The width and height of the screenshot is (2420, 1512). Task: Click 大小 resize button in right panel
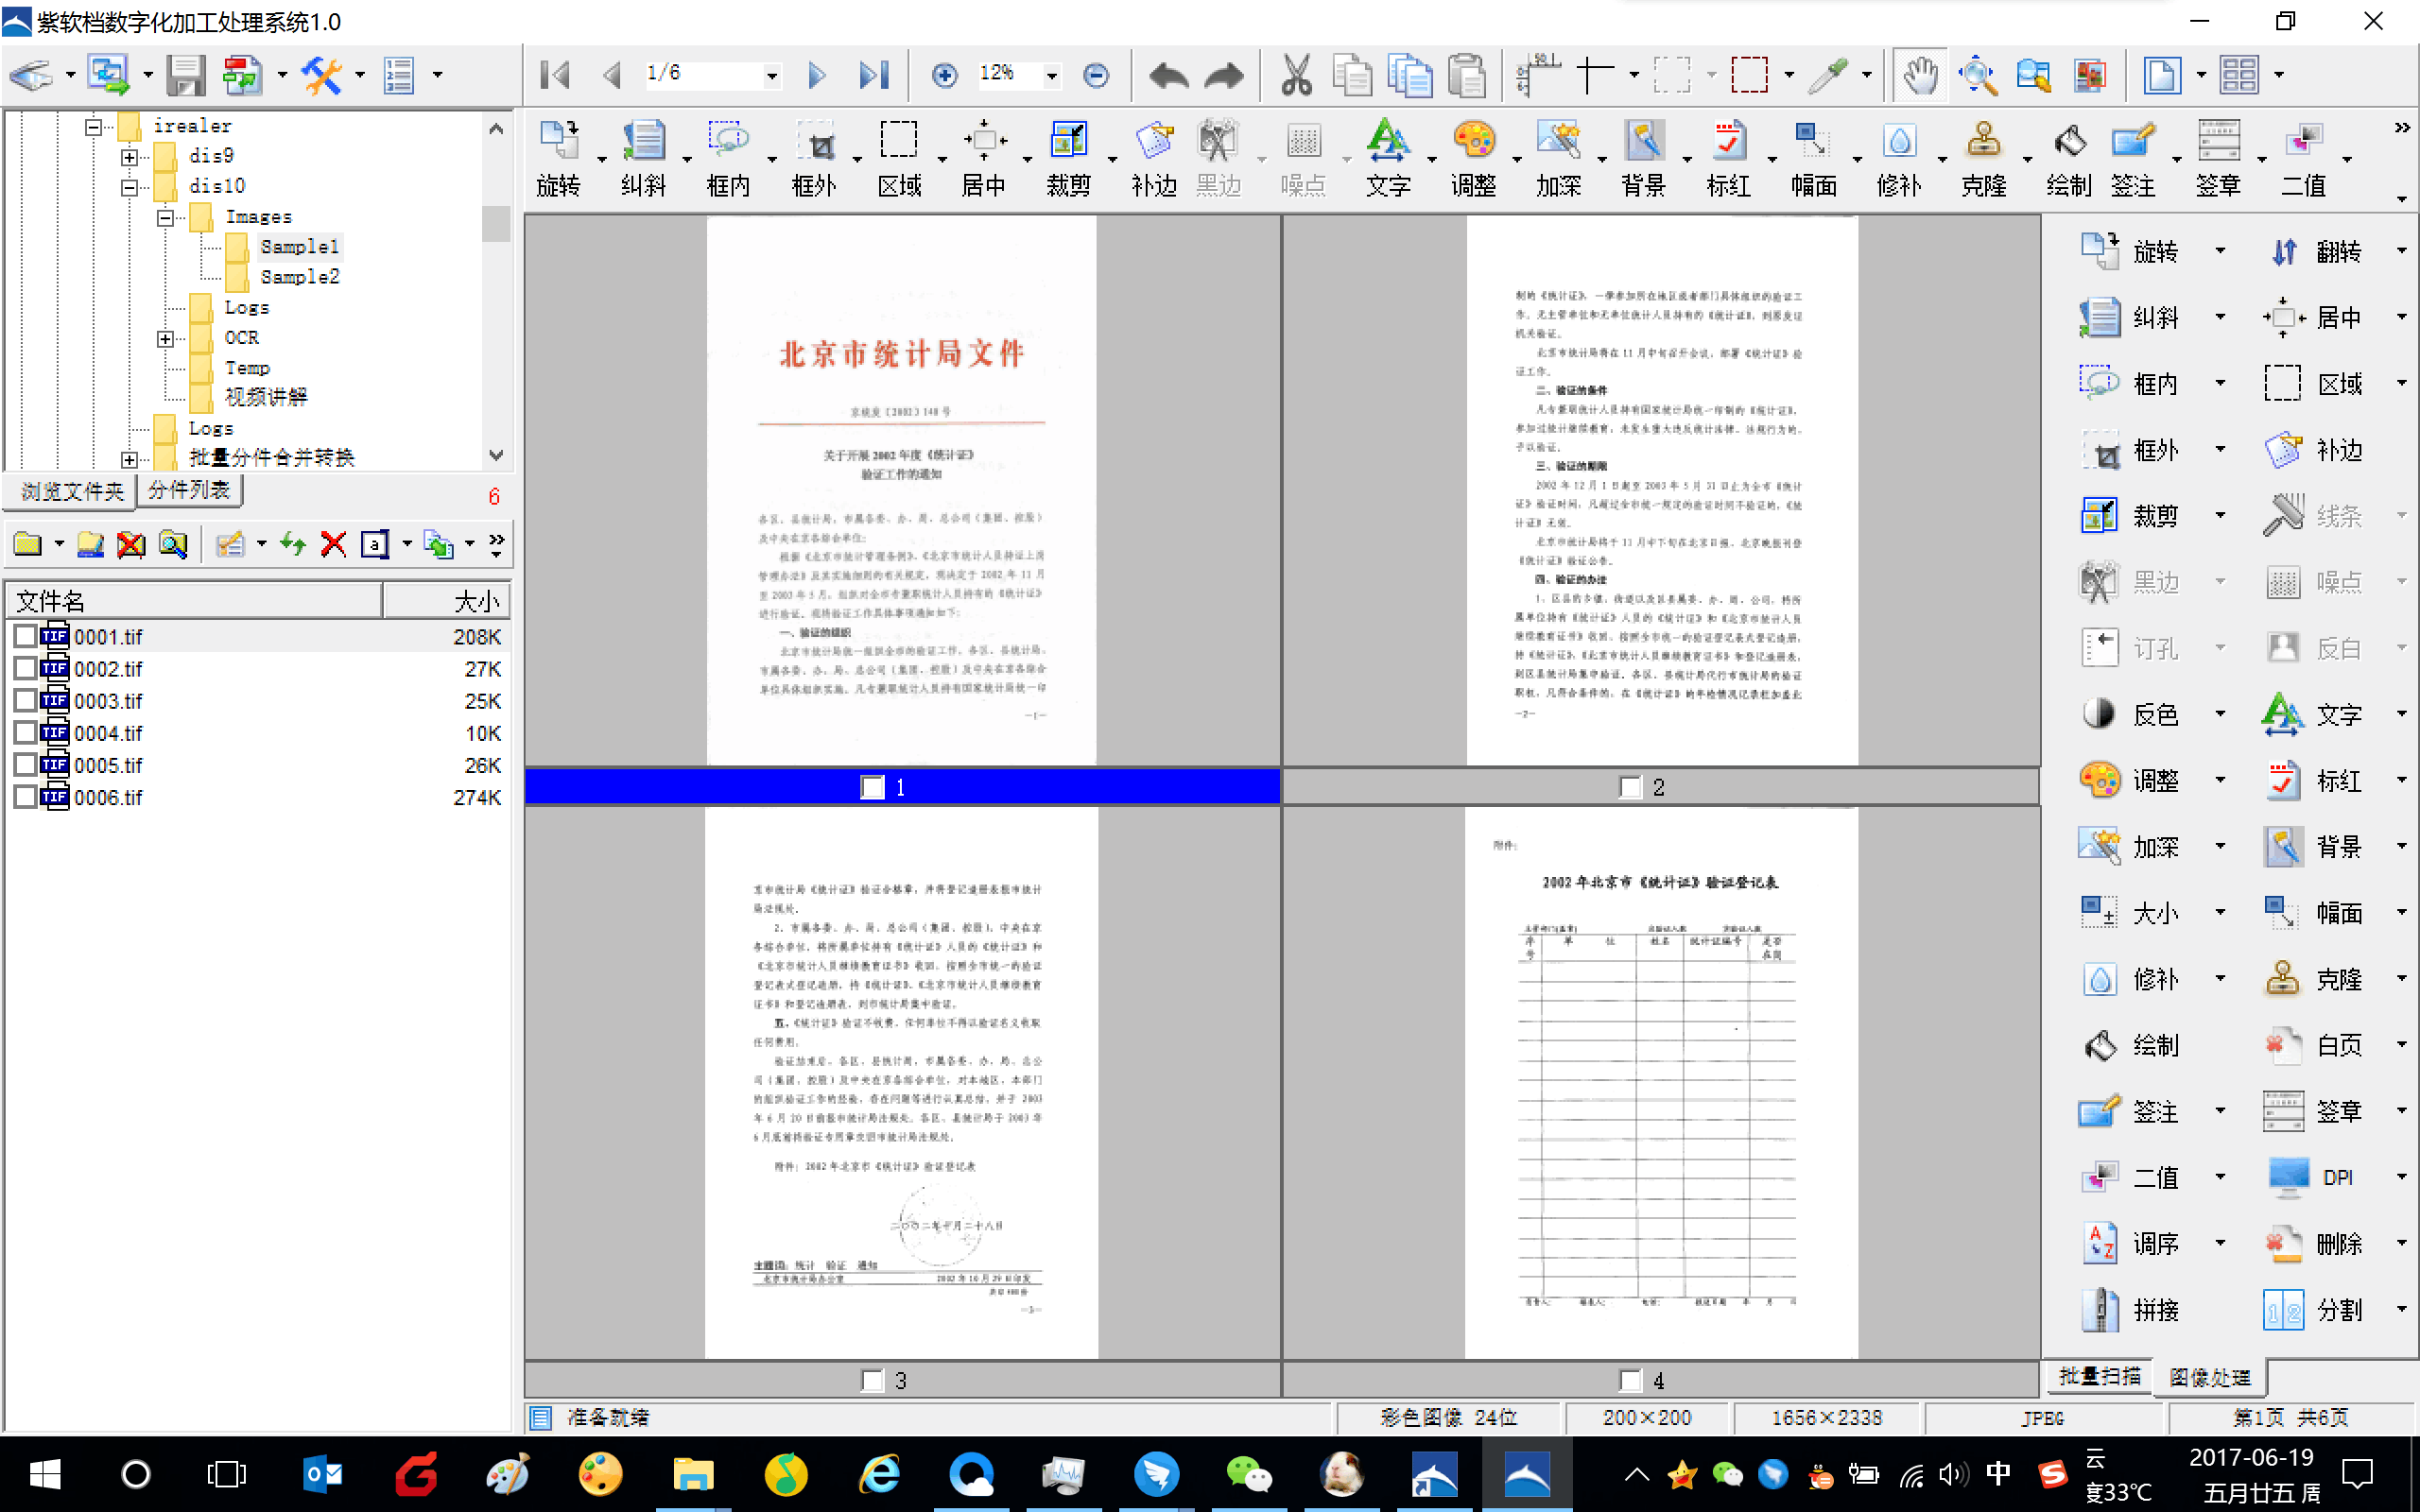[2131, 913]
